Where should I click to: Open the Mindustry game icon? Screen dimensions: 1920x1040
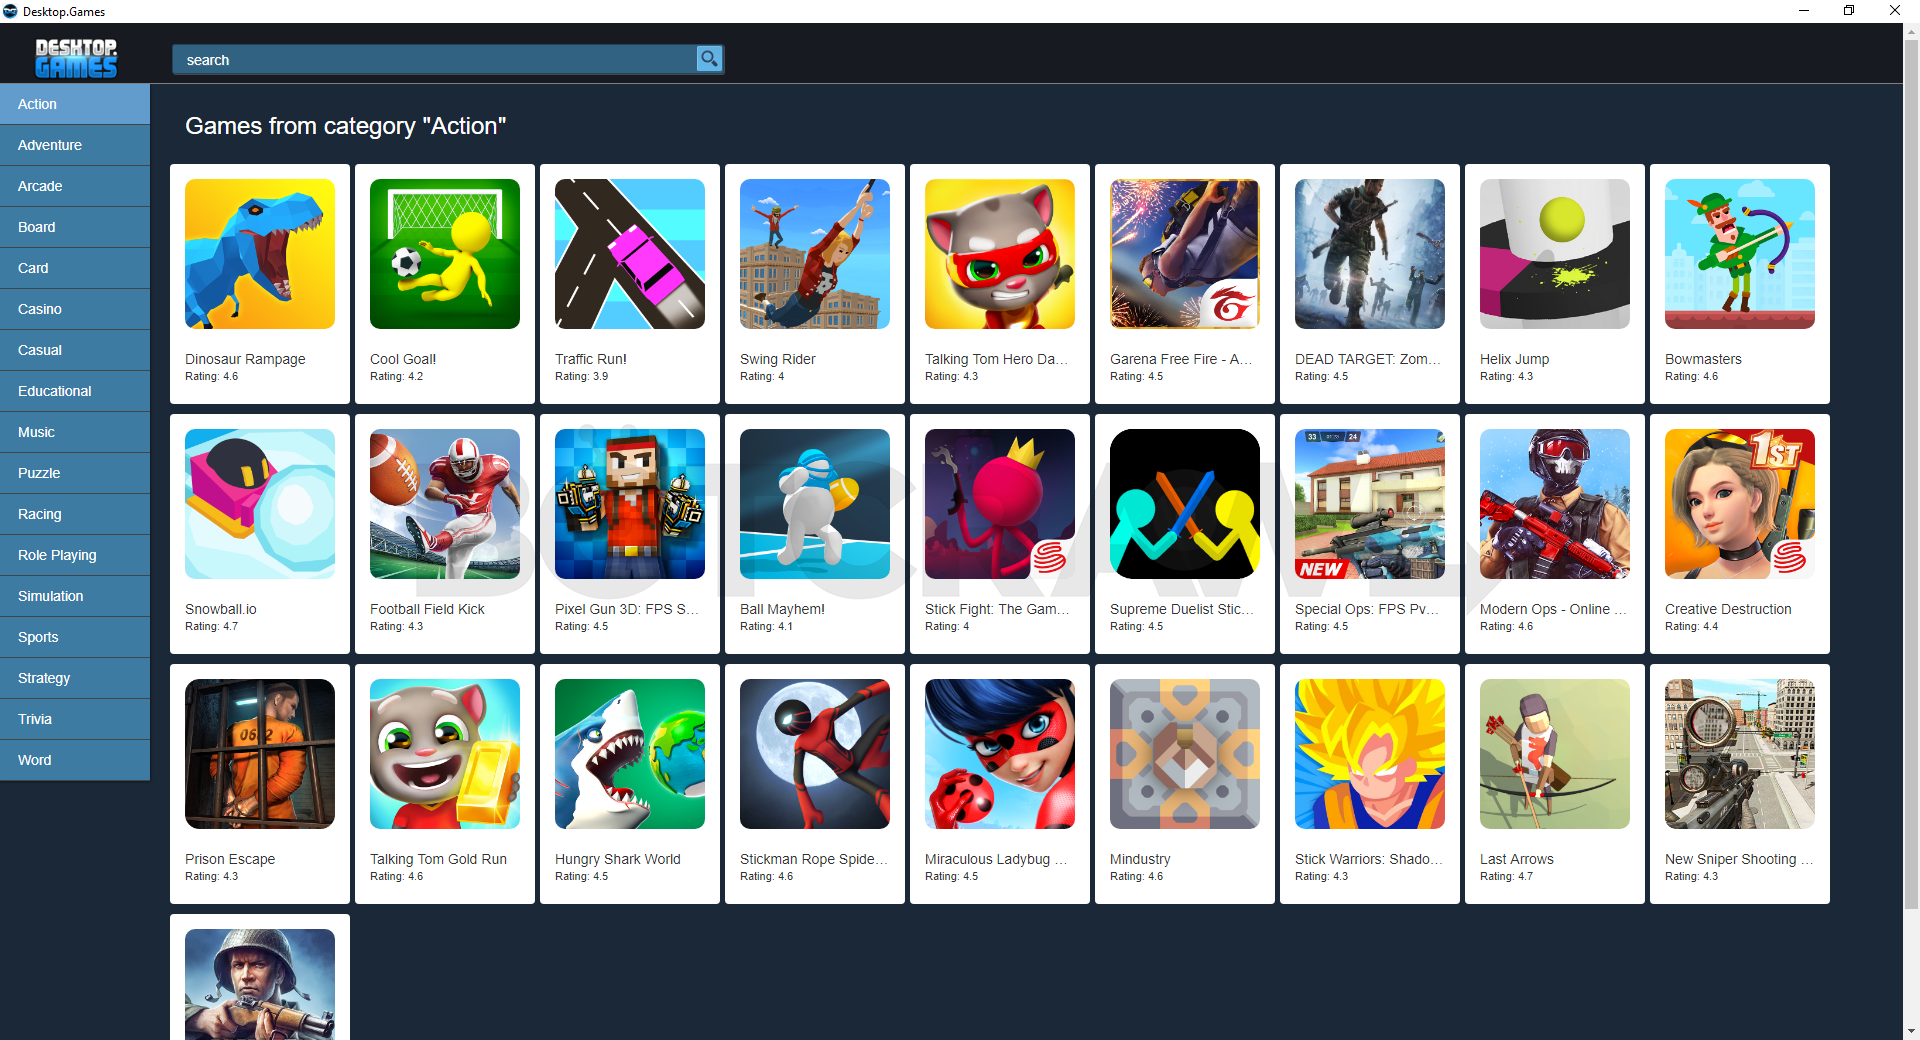click(1185, 754)
